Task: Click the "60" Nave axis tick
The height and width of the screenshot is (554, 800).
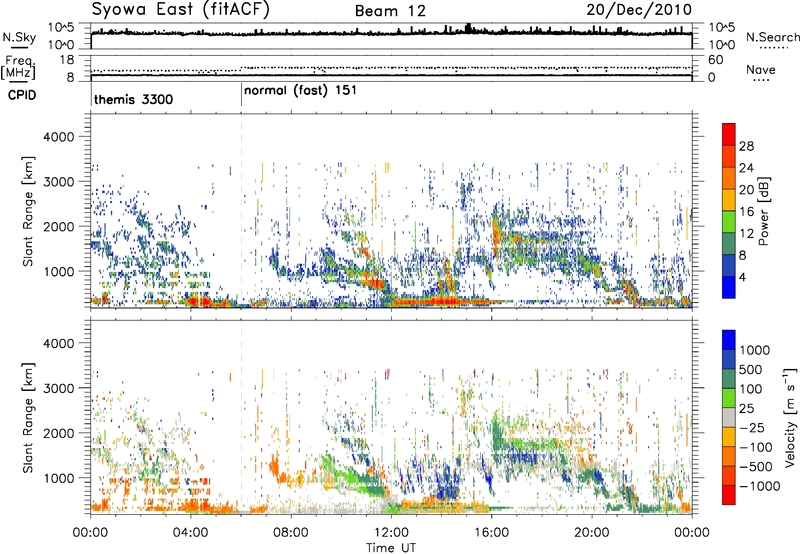Action: [715, 60]
